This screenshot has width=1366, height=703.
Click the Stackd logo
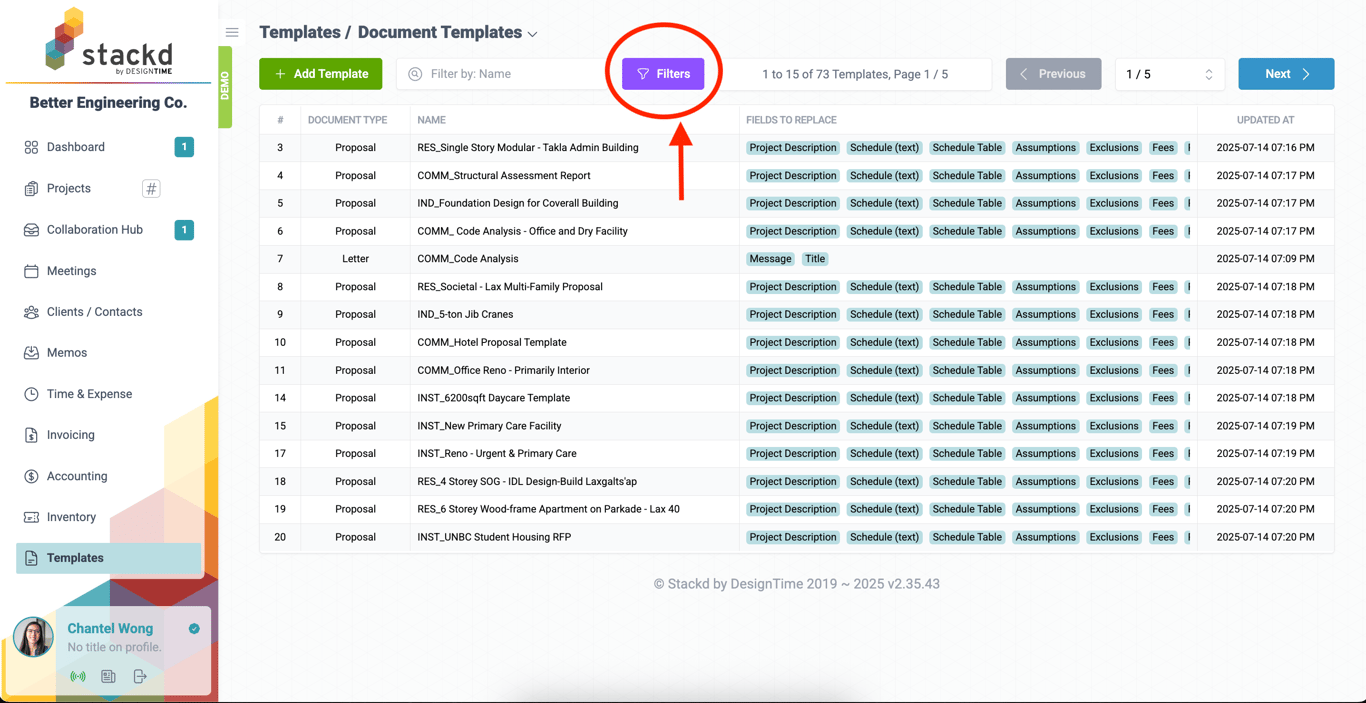coord(109,41)
